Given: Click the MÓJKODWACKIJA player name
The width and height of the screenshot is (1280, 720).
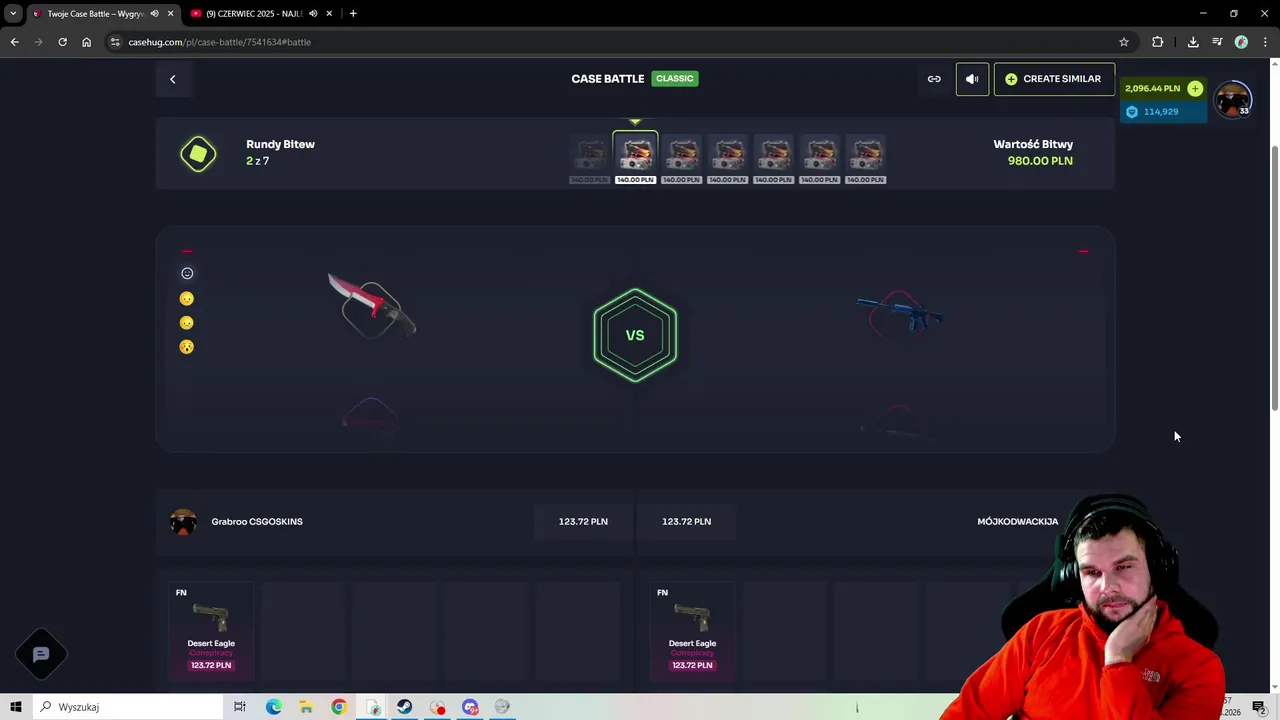Looking at the screenshot, I should [x=1017, y=522].
